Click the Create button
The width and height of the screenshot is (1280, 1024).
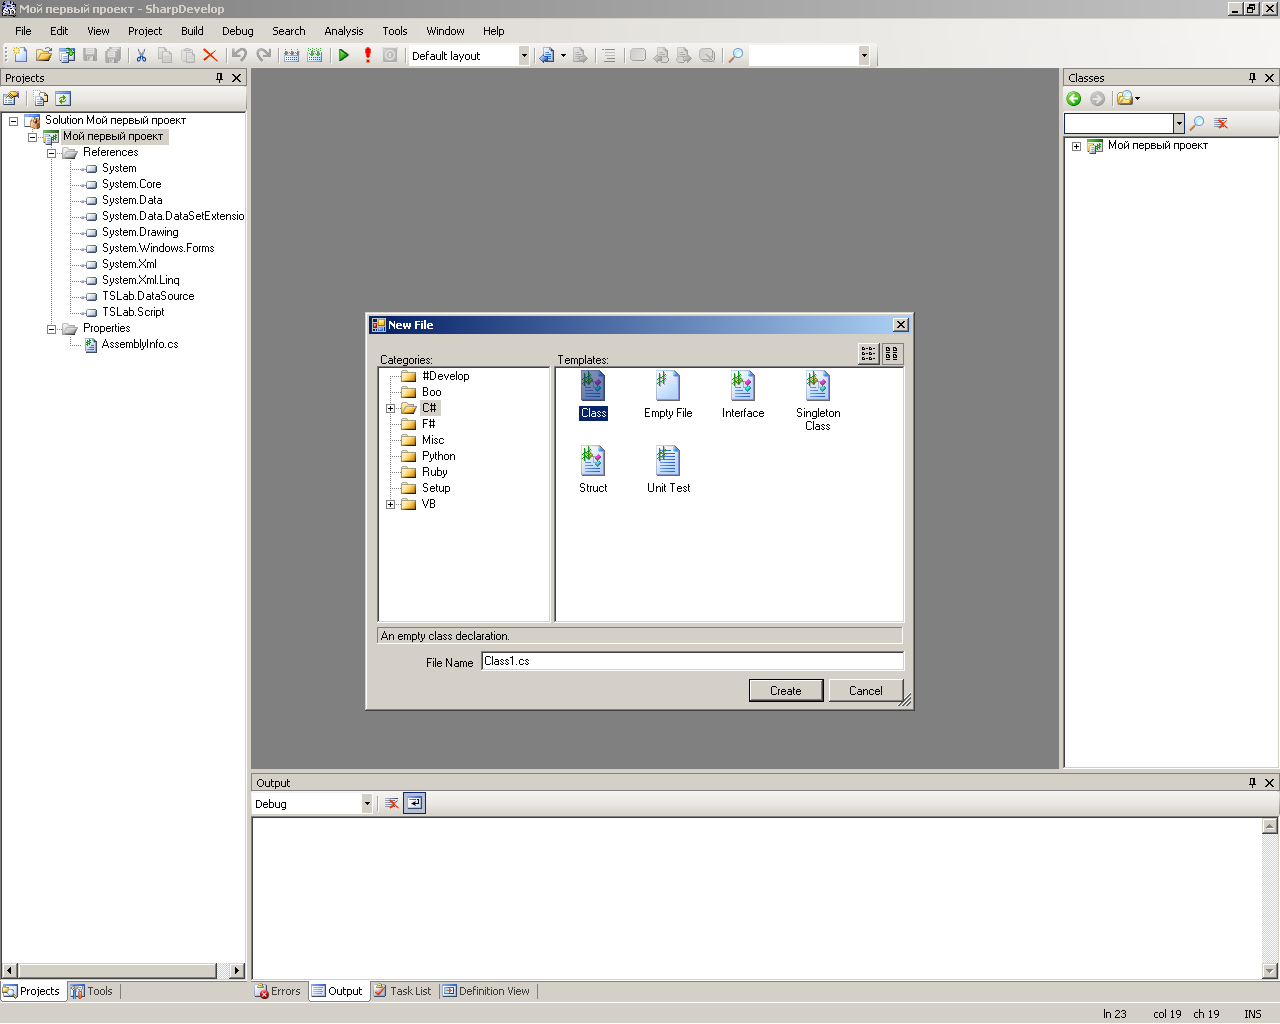click(785, 691)
